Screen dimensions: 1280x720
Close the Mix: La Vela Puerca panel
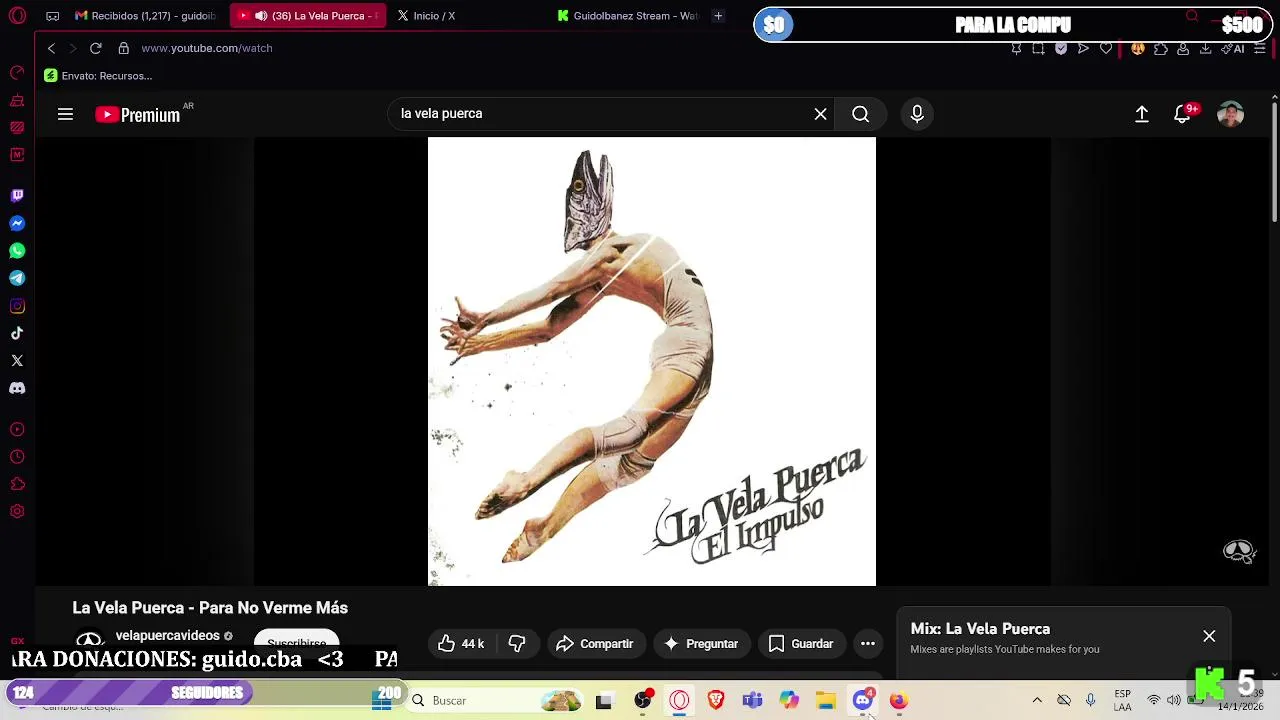click(1209, 636)
